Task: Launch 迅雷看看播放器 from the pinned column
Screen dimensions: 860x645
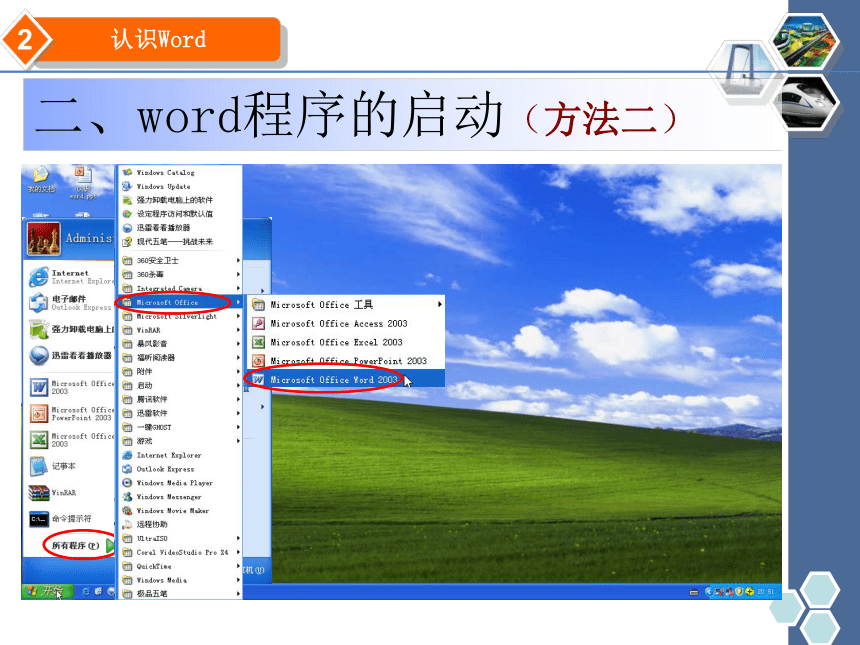Action: (71, 355)
